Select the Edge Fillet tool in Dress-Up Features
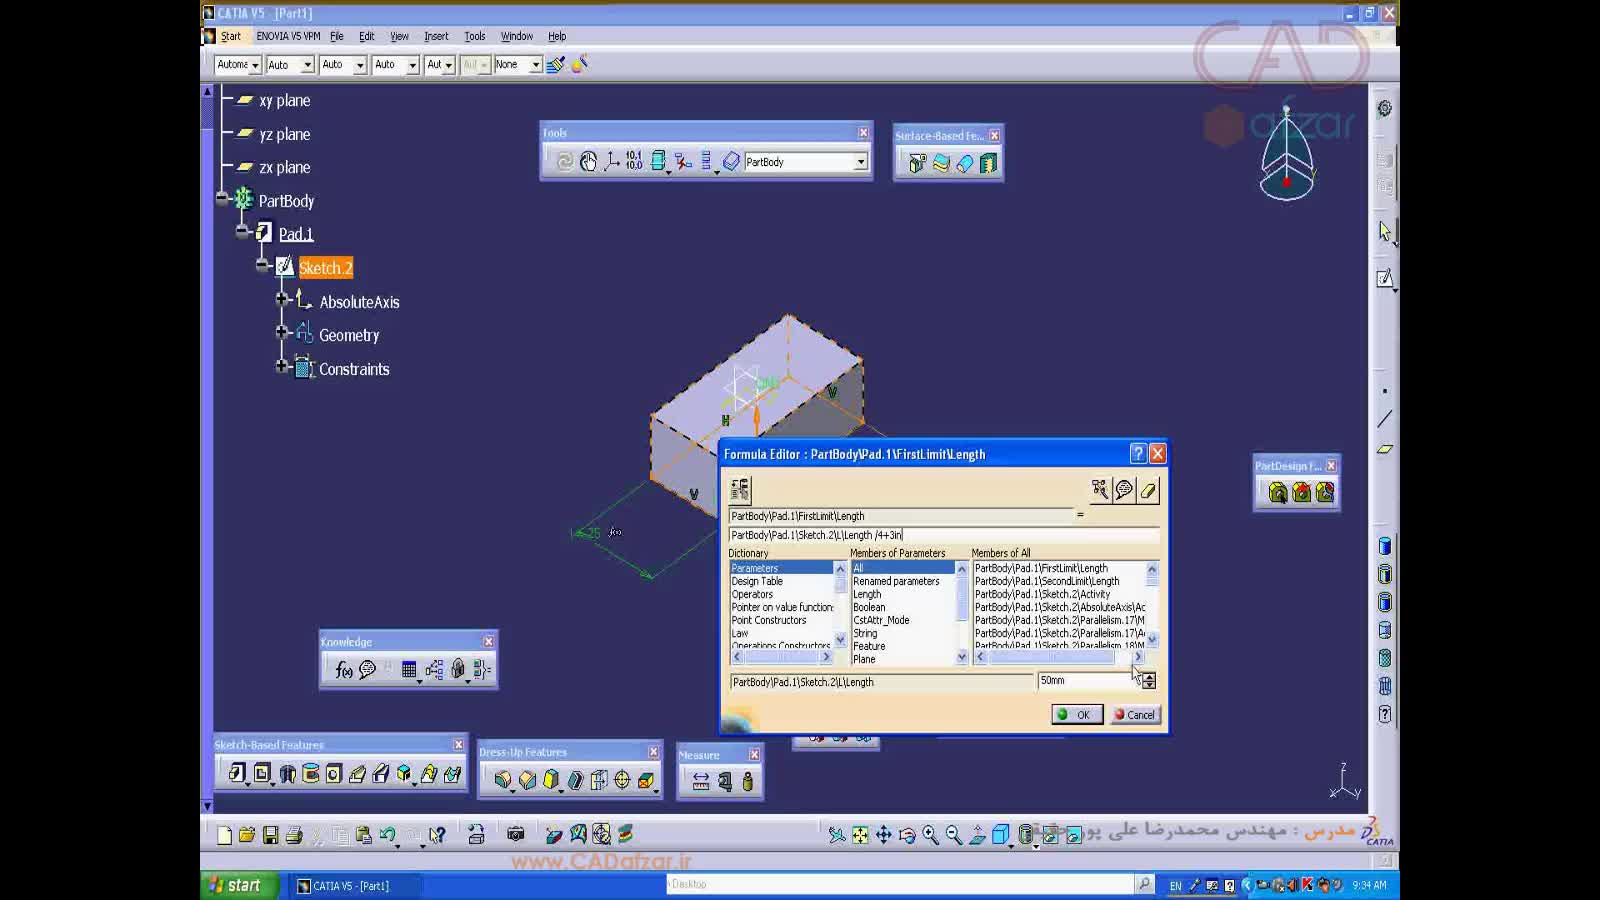Viewport: 1600px width, 900px height. tap(503, 780)
